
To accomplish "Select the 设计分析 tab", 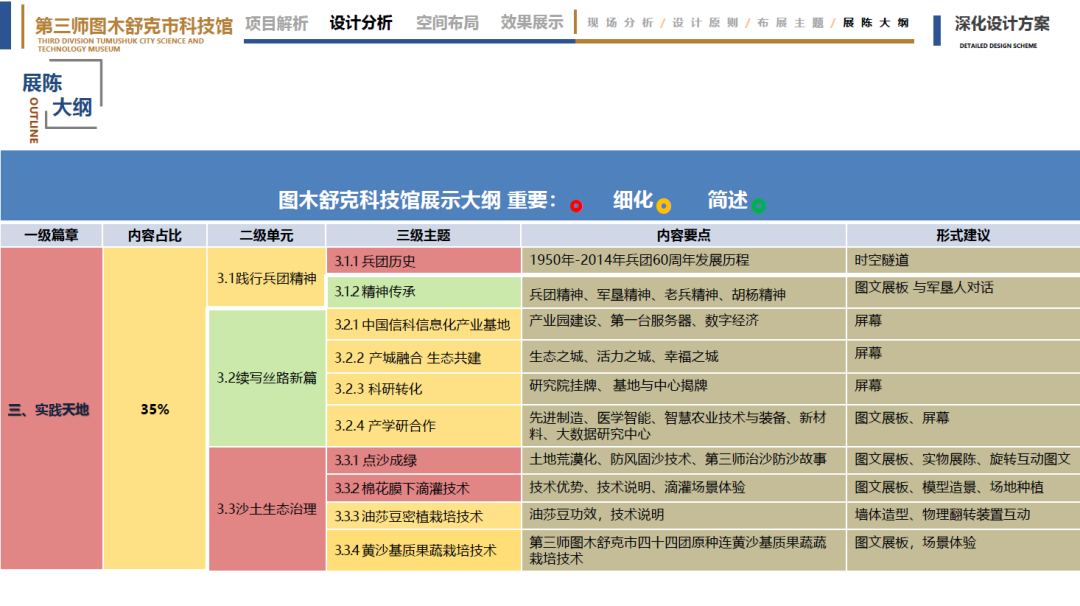I will pos(361,23).
